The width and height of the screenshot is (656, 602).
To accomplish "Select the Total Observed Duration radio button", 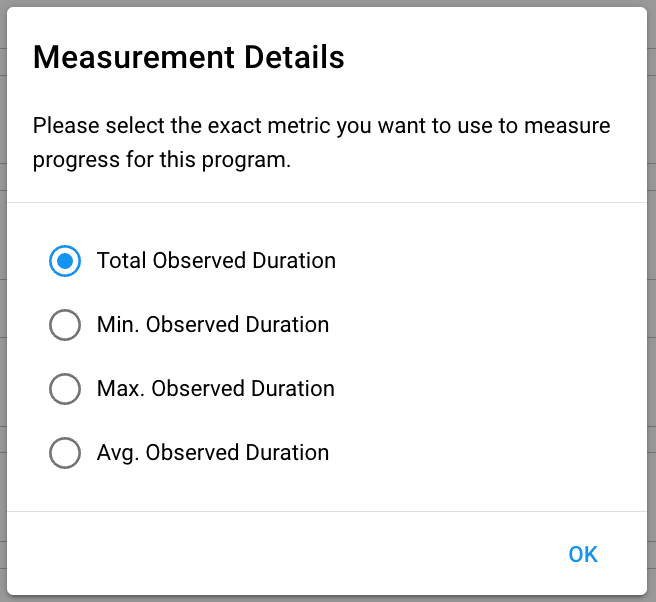I will 65,261.
